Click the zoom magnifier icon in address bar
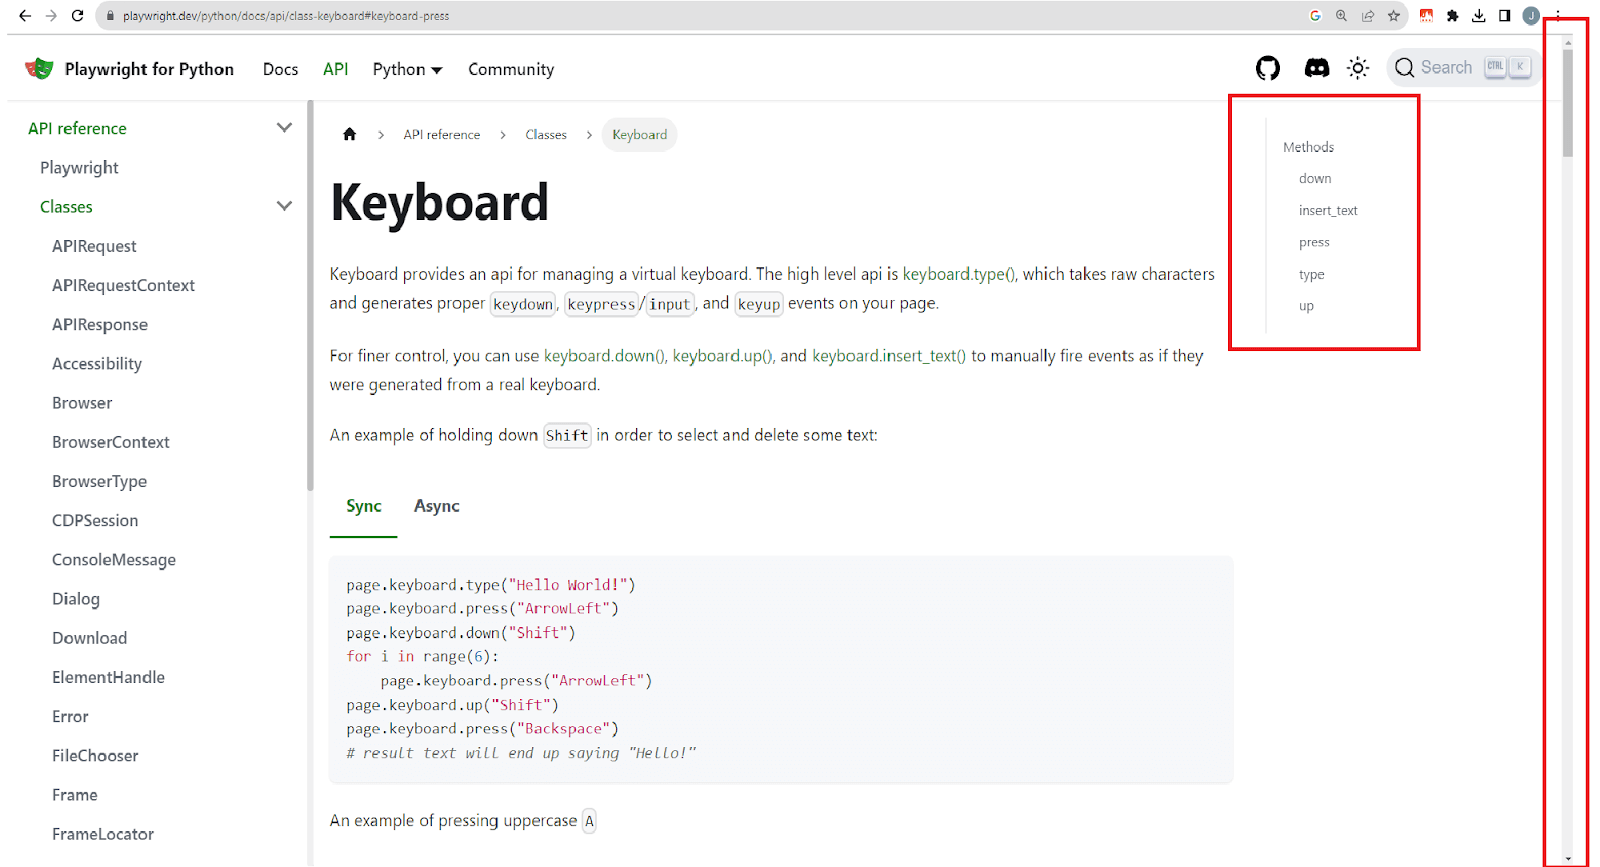The width and height of the screenshot is (1600, 867). 1341,16
